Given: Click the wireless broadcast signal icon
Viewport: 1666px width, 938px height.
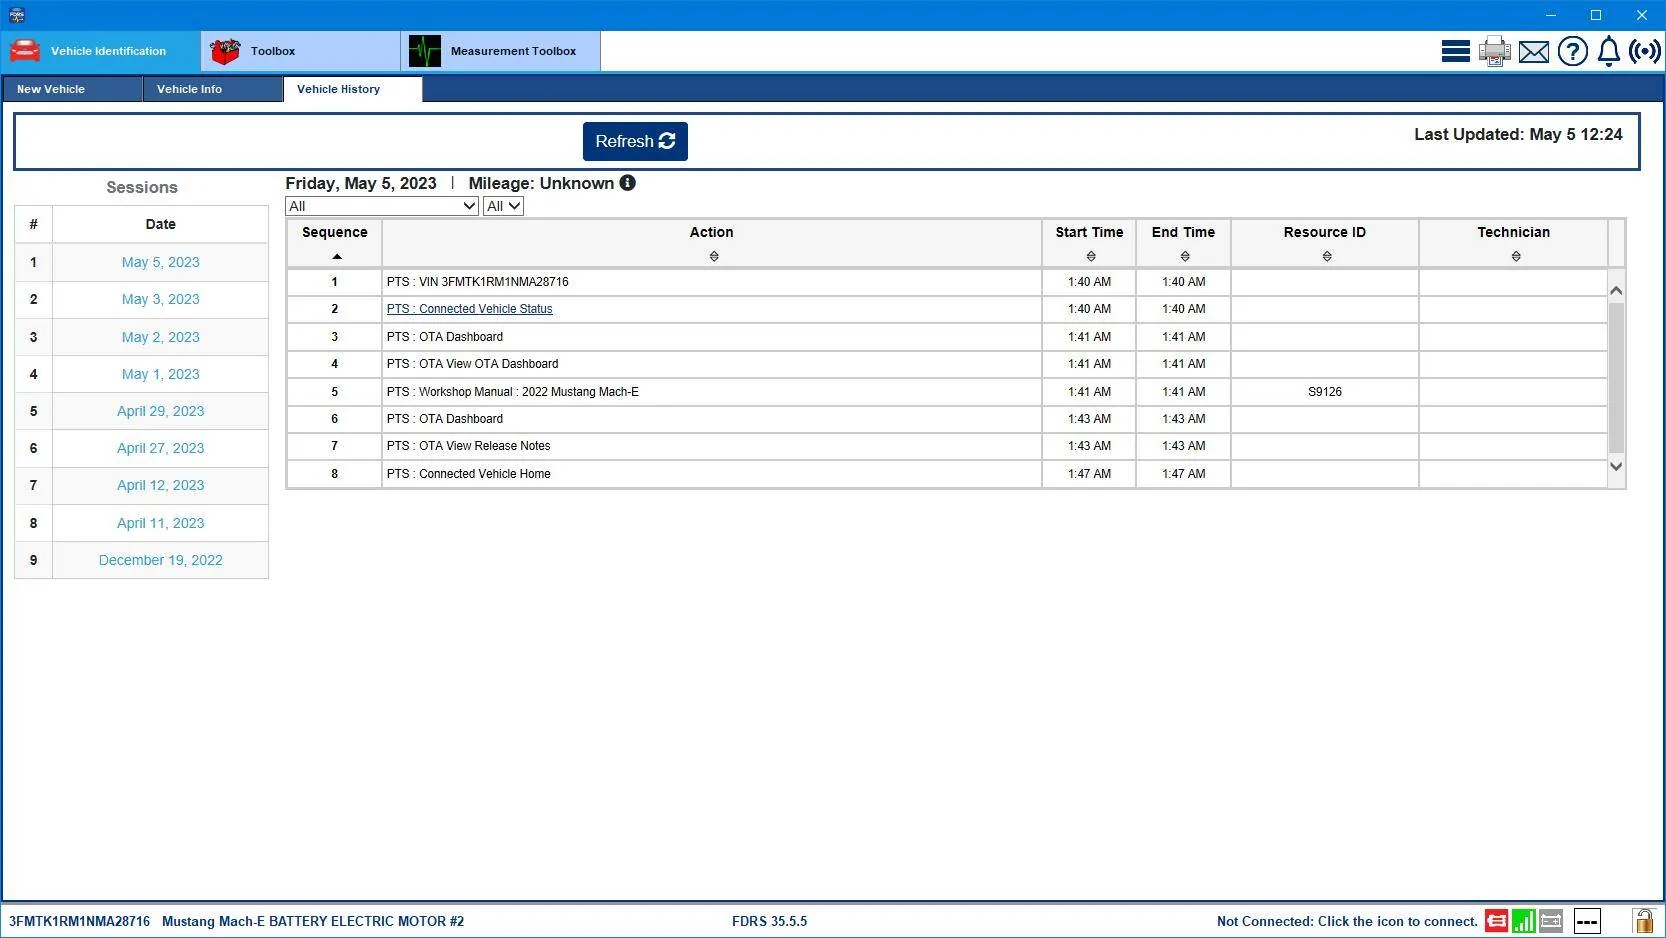Looking at the screenshot, I should (x=1645, y=51).
